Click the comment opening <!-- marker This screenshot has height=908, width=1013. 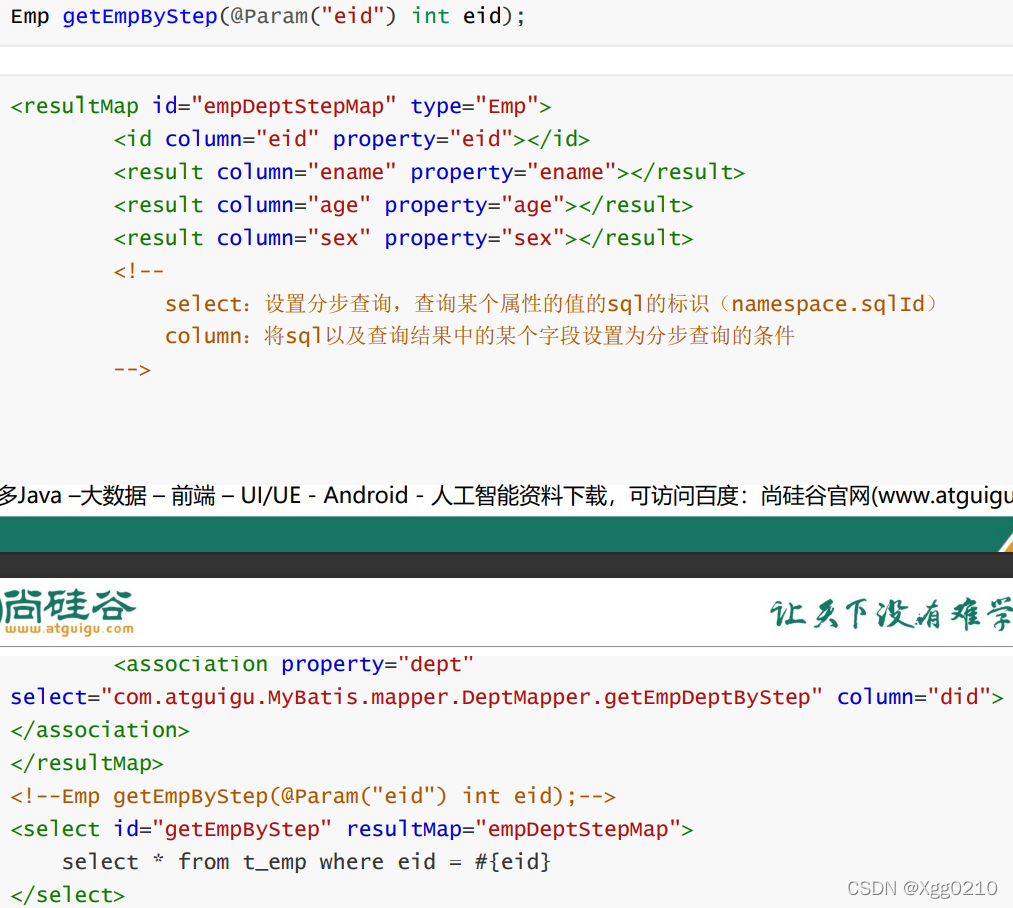(139, 271)
